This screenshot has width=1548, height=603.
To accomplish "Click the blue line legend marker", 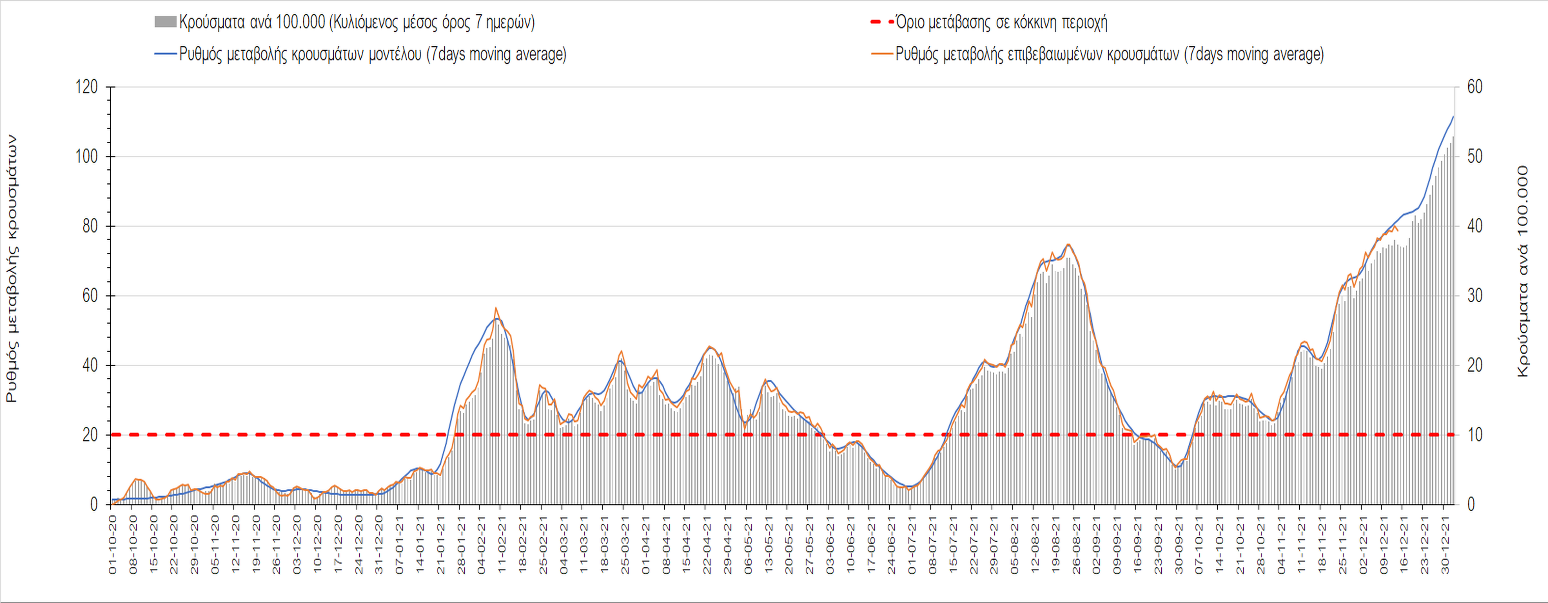I will pyautogui.click(x=164, y=54).
